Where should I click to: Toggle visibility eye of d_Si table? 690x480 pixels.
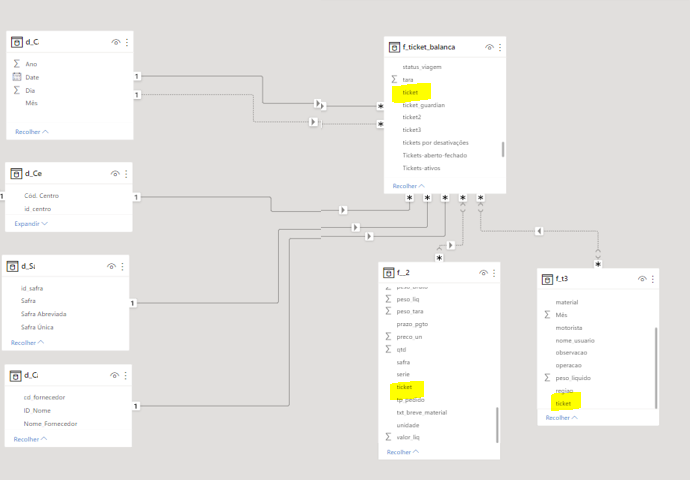(111, 266)
